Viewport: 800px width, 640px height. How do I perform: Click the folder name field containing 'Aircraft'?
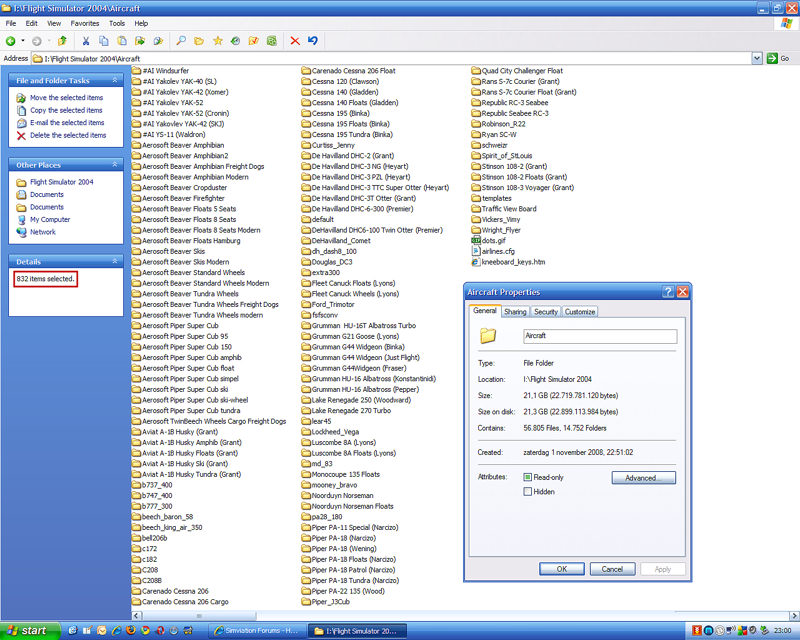pyautogui.click(x=600, y=336)
